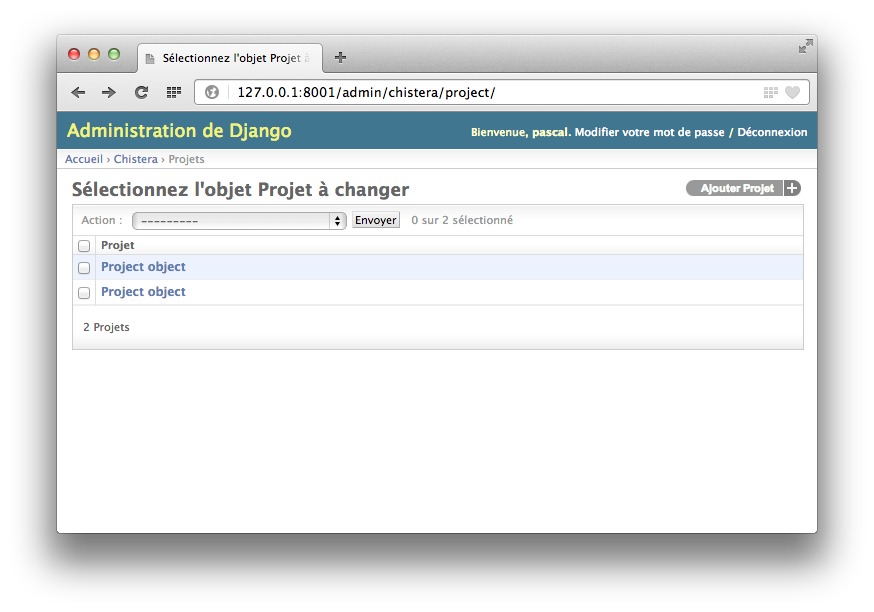Click the Envoyer button

pyautogui.click(x=376, y=220)
